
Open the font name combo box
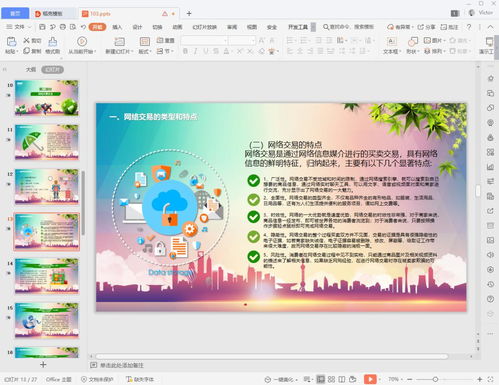tap(204, 41)
